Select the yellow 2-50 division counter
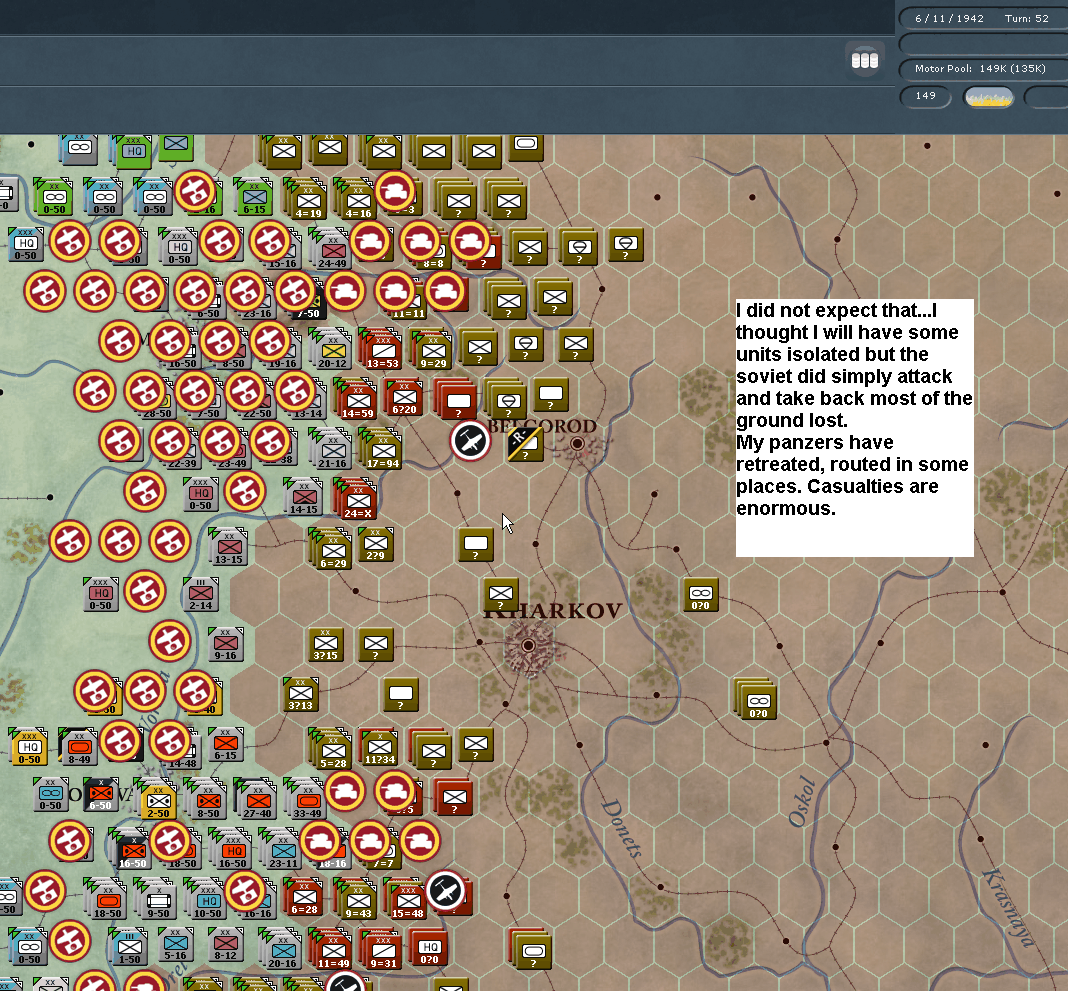Image resolution: width=1068 pixels, height=991 pixels. coord(157,800)
